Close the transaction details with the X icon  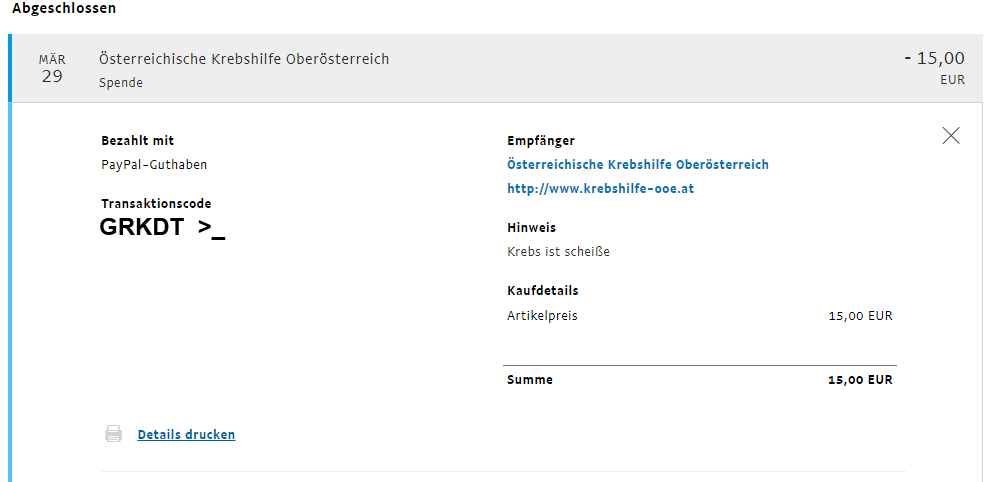[951, 136]
